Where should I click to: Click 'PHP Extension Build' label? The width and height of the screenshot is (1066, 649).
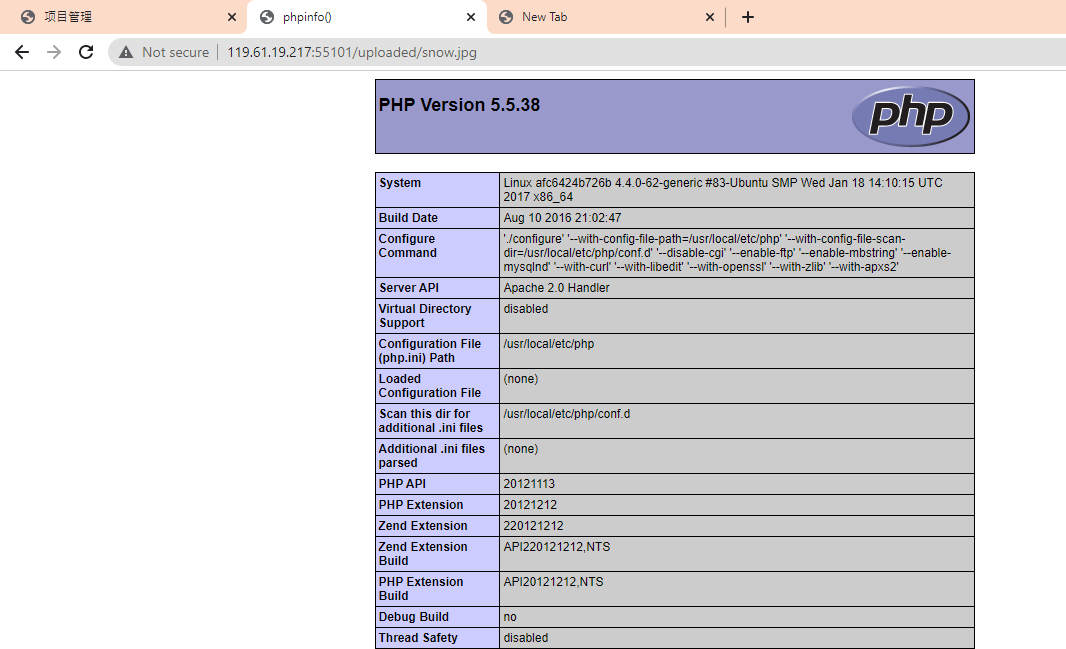coord(421,589)
